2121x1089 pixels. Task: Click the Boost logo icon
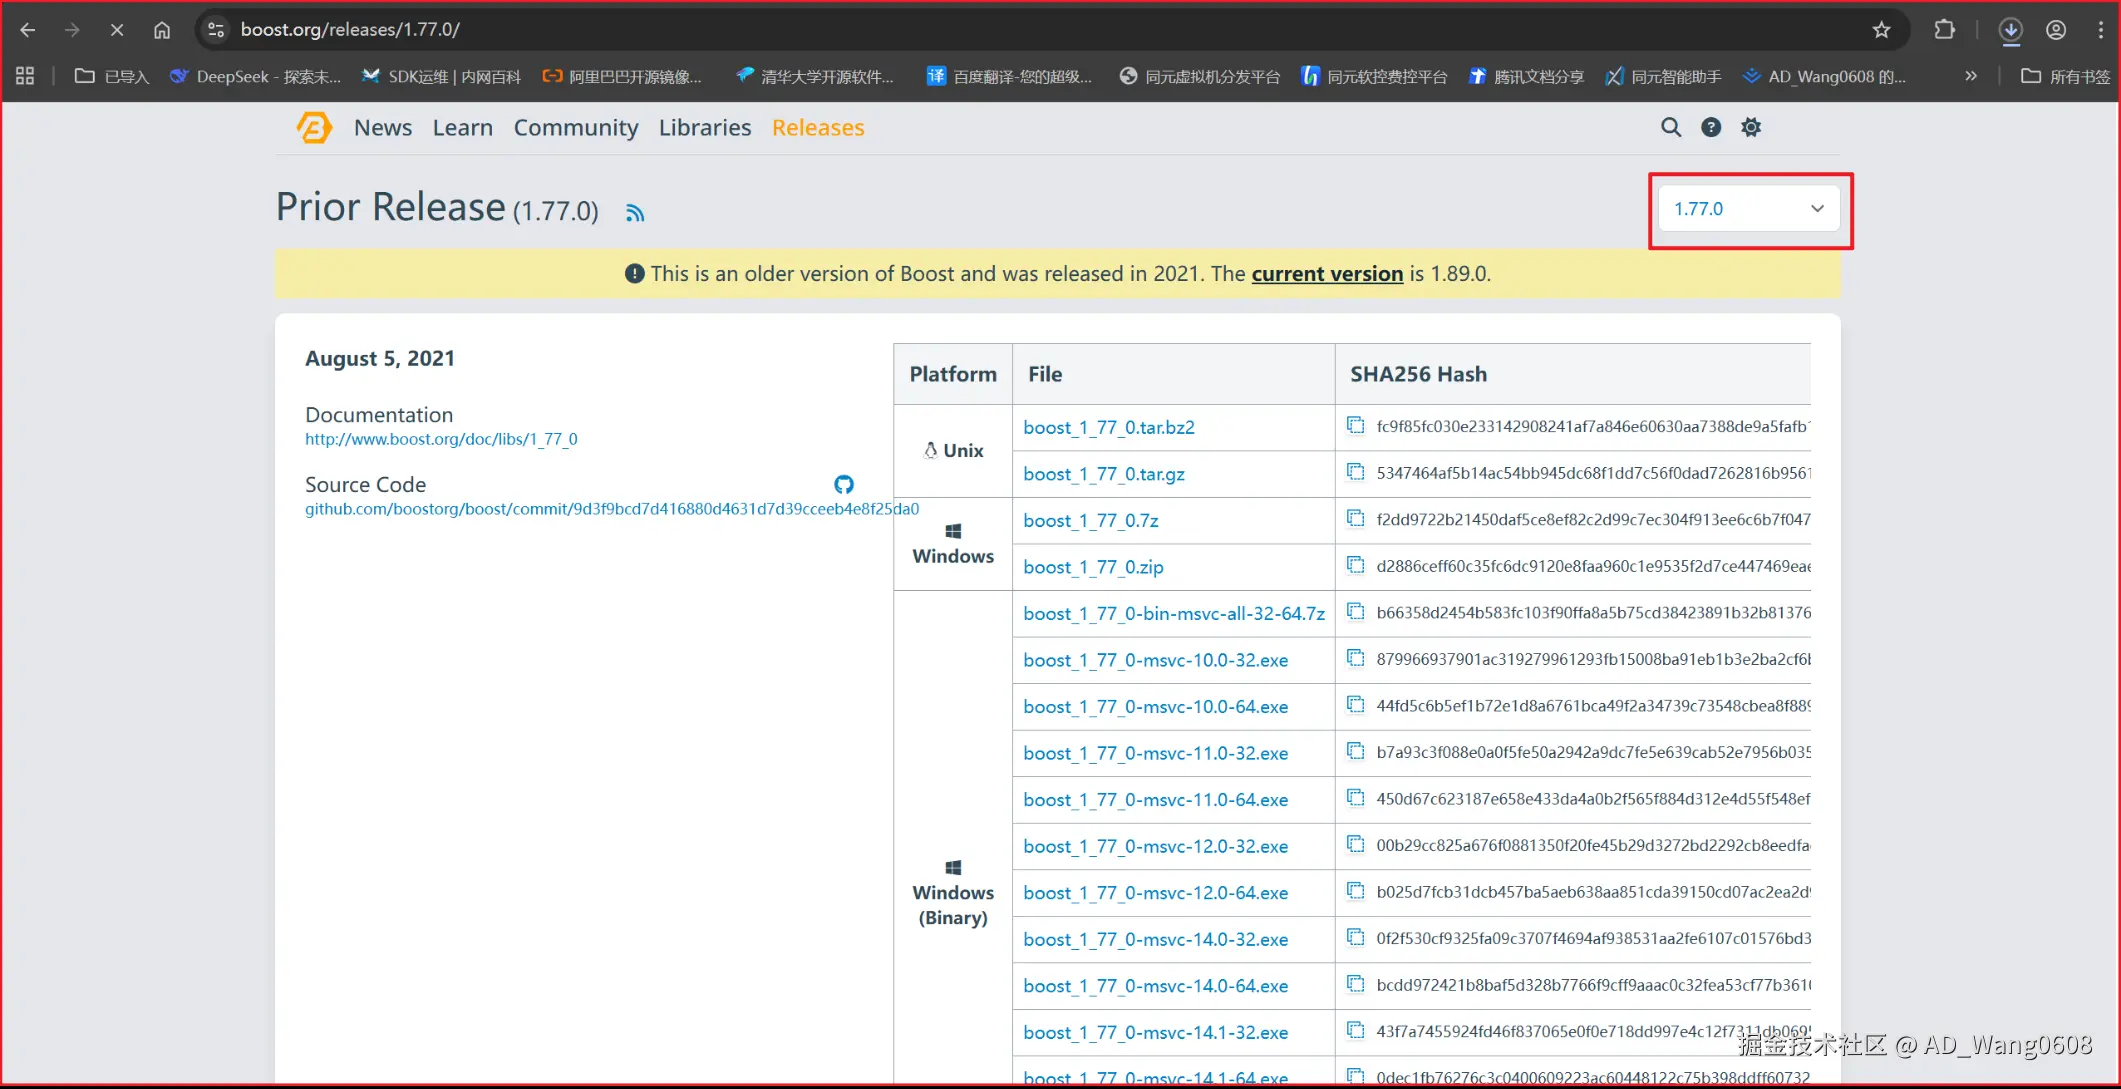314,128
